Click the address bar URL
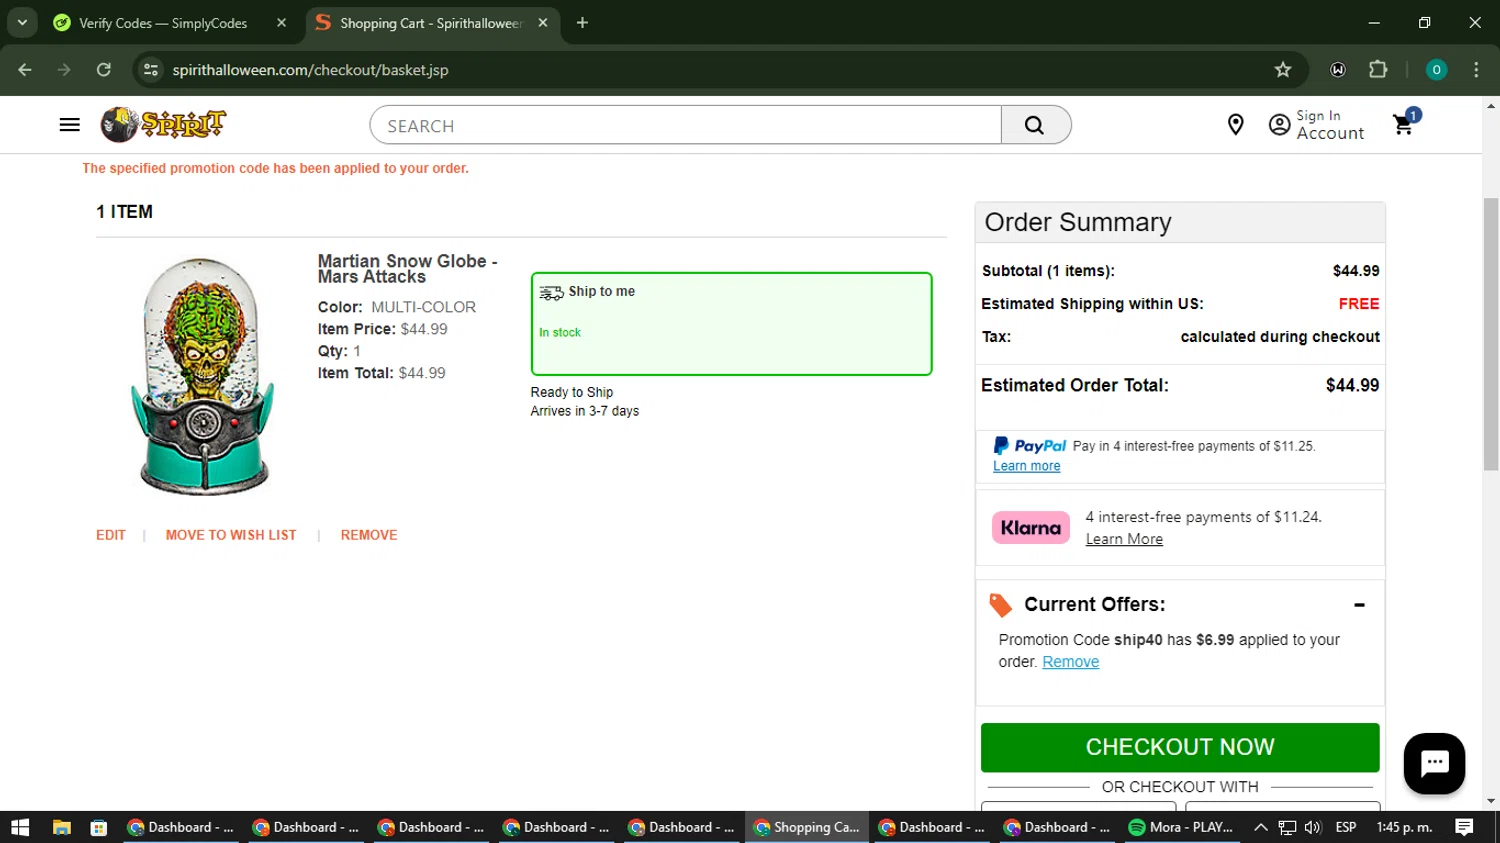The width and height of the screenshot is (1500, 843). [x=310, y=70]
